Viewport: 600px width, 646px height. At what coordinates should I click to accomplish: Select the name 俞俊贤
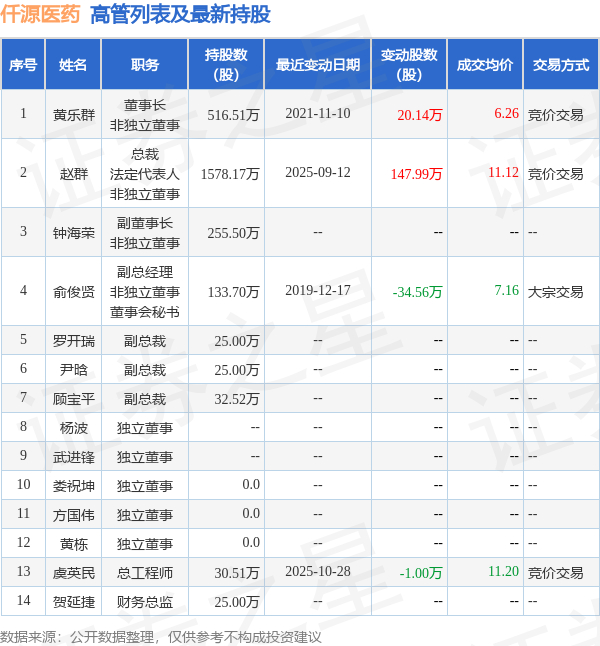(74, 292)
